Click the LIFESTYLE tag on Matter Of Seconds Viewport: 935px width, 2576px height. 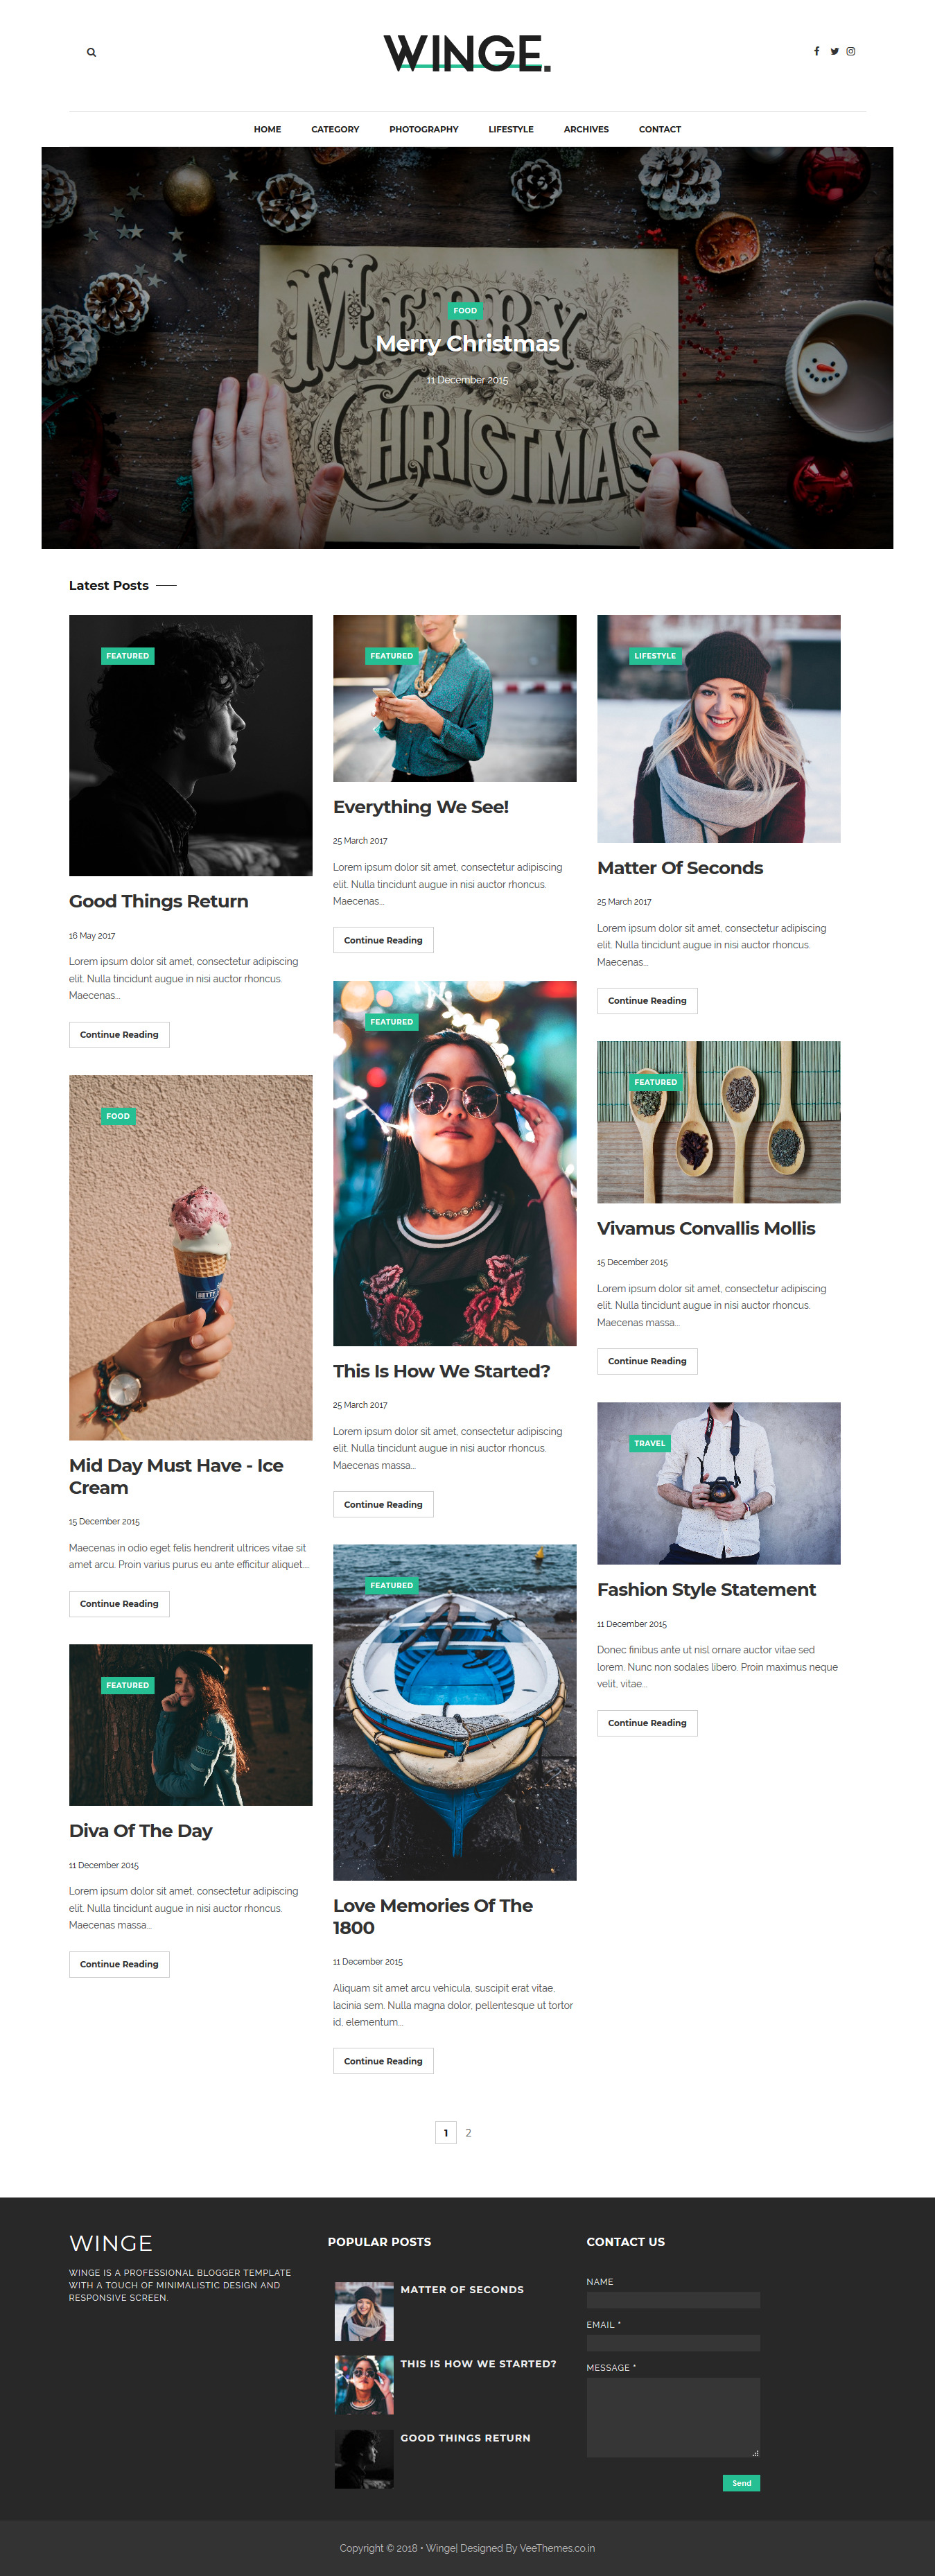655,656
